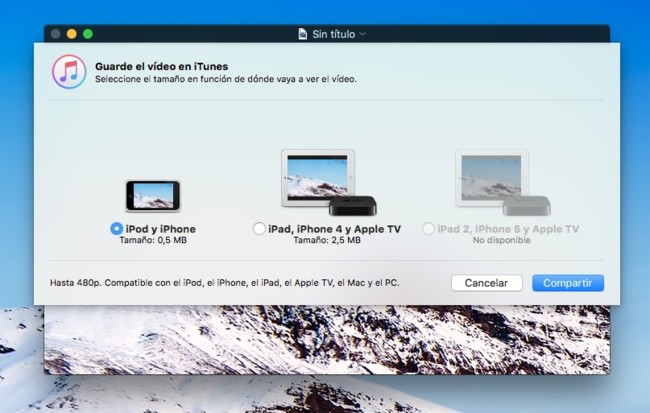Click the iPhone device thumbnail
The image size is (650, 413).
coord(153,196)
